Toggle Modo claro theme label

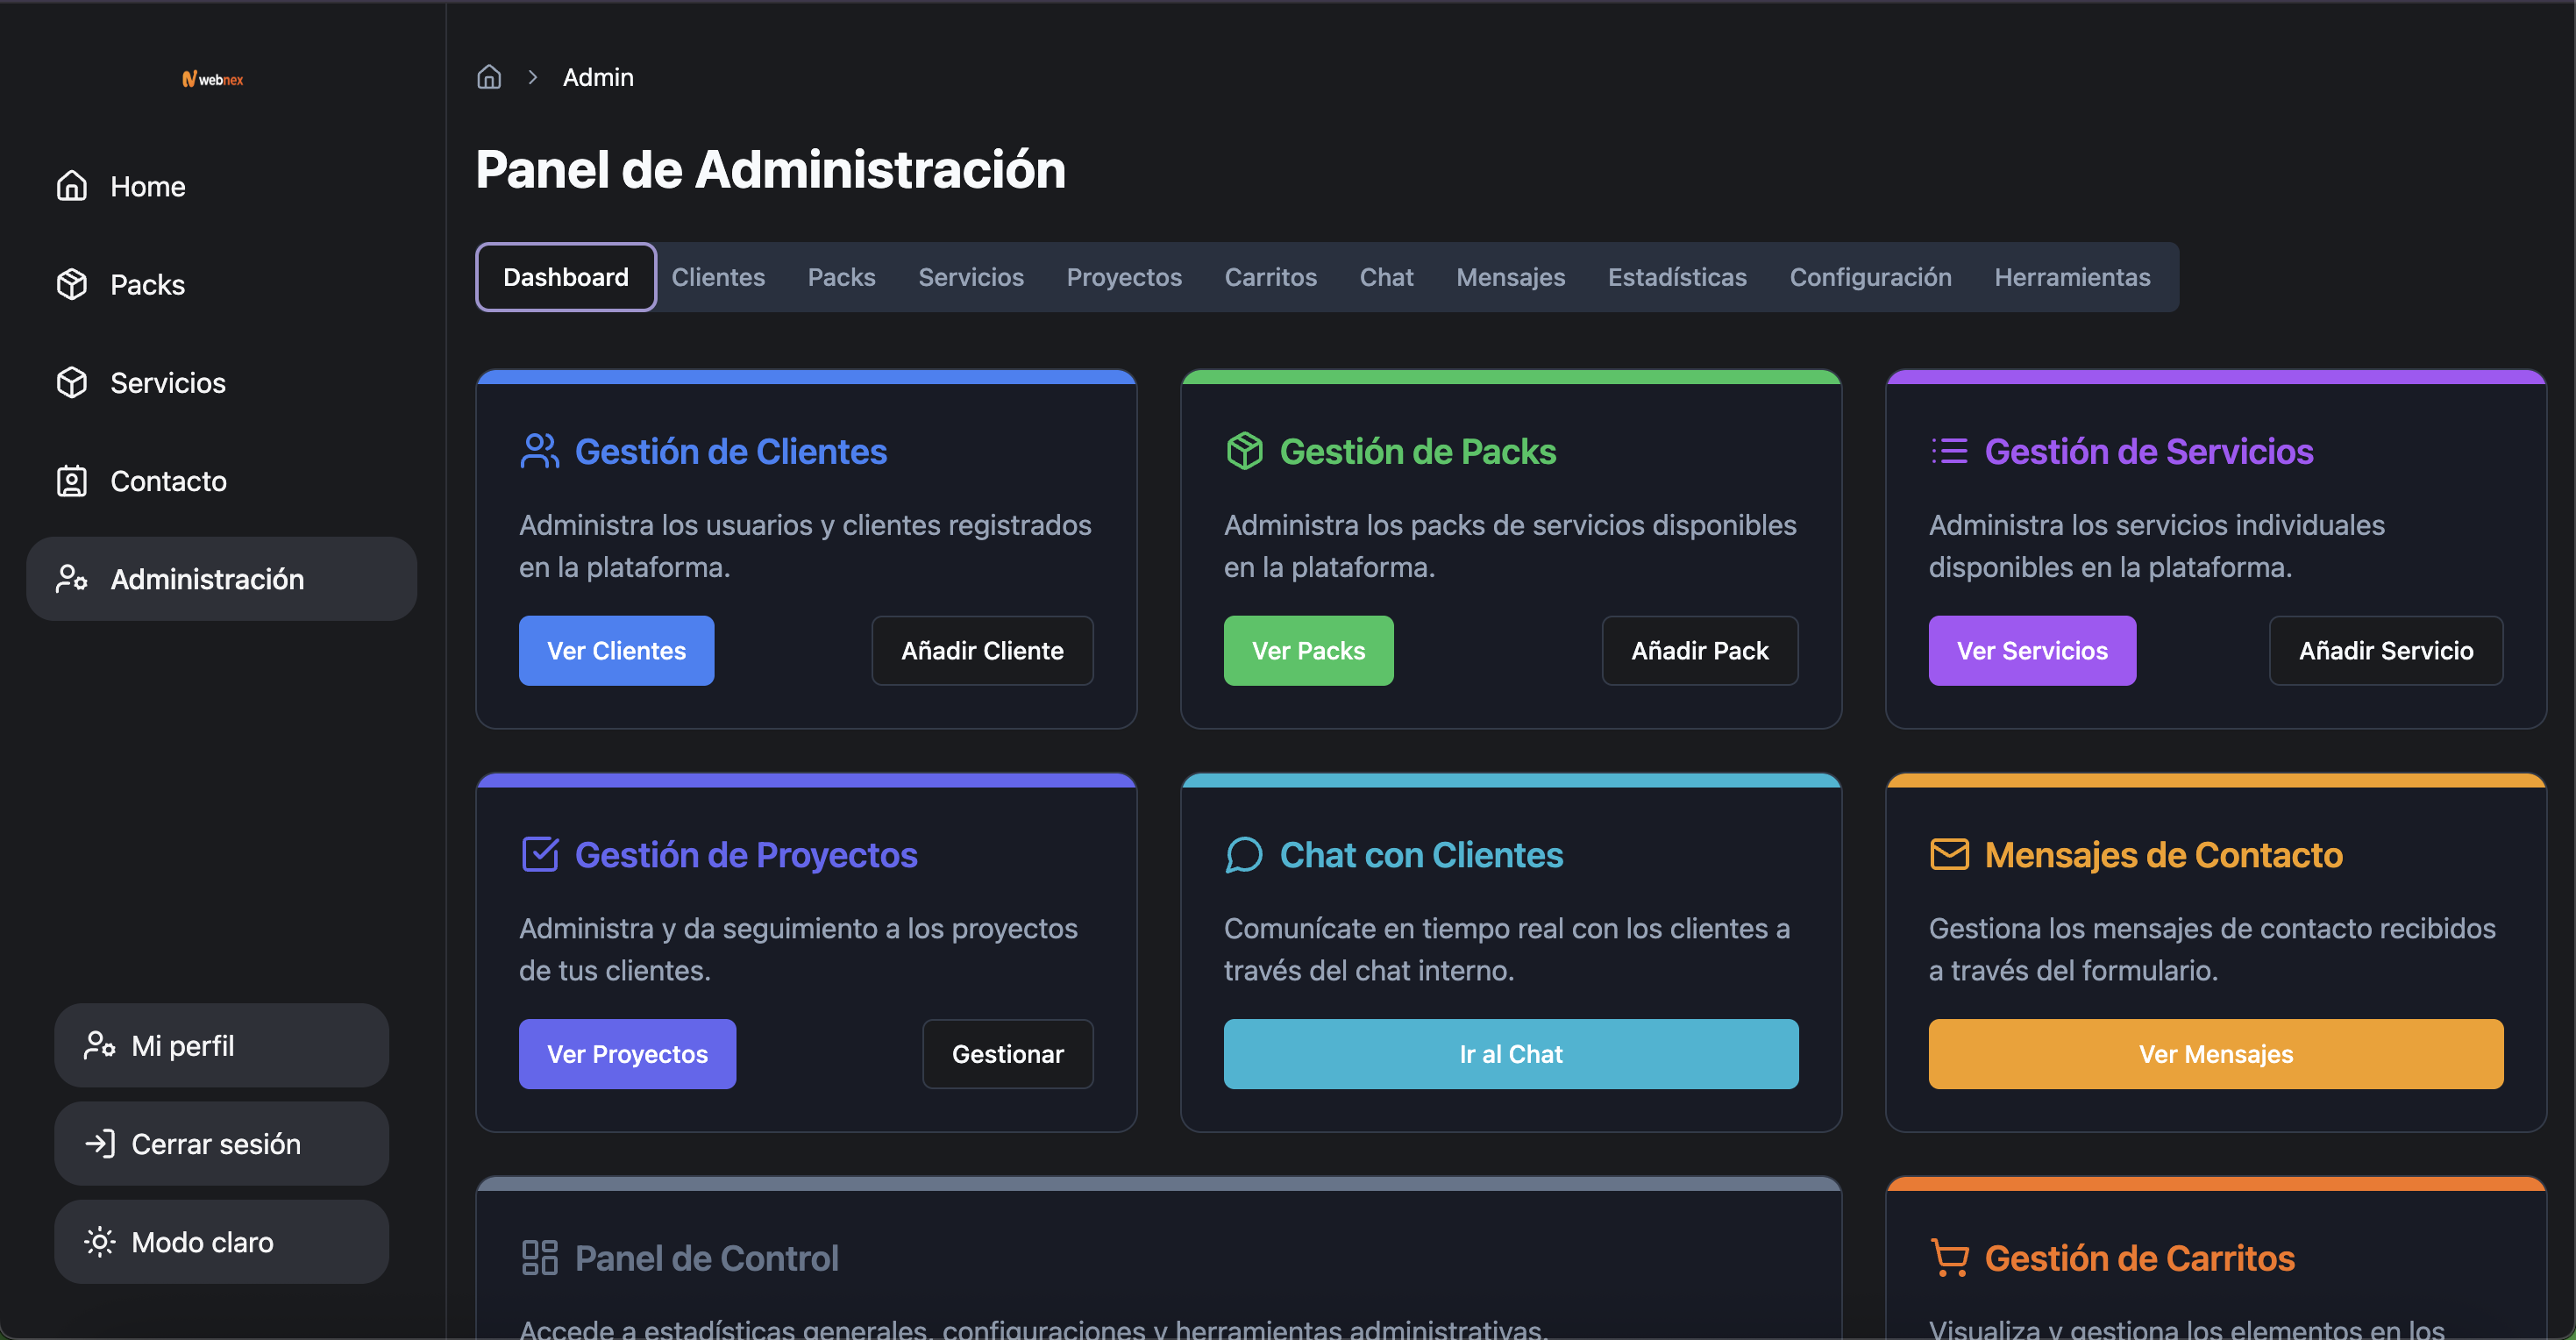coord(203,1241)
